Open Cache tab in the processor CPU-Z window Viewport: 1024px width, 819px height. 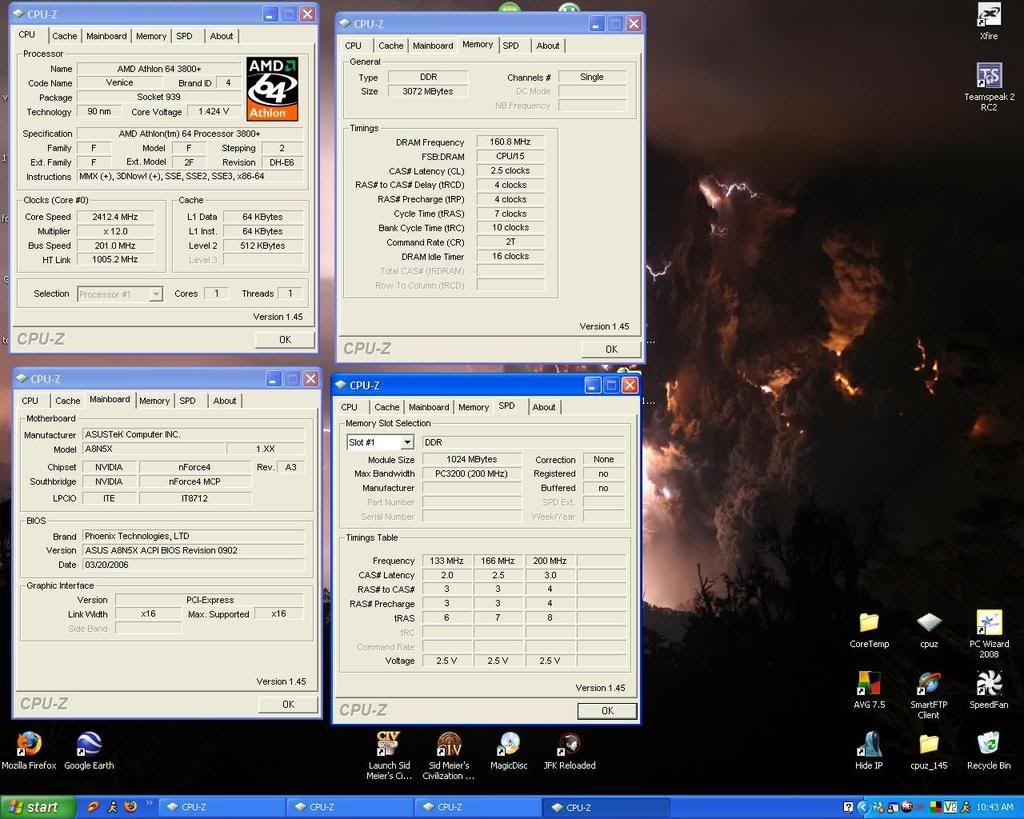(64, 36)
